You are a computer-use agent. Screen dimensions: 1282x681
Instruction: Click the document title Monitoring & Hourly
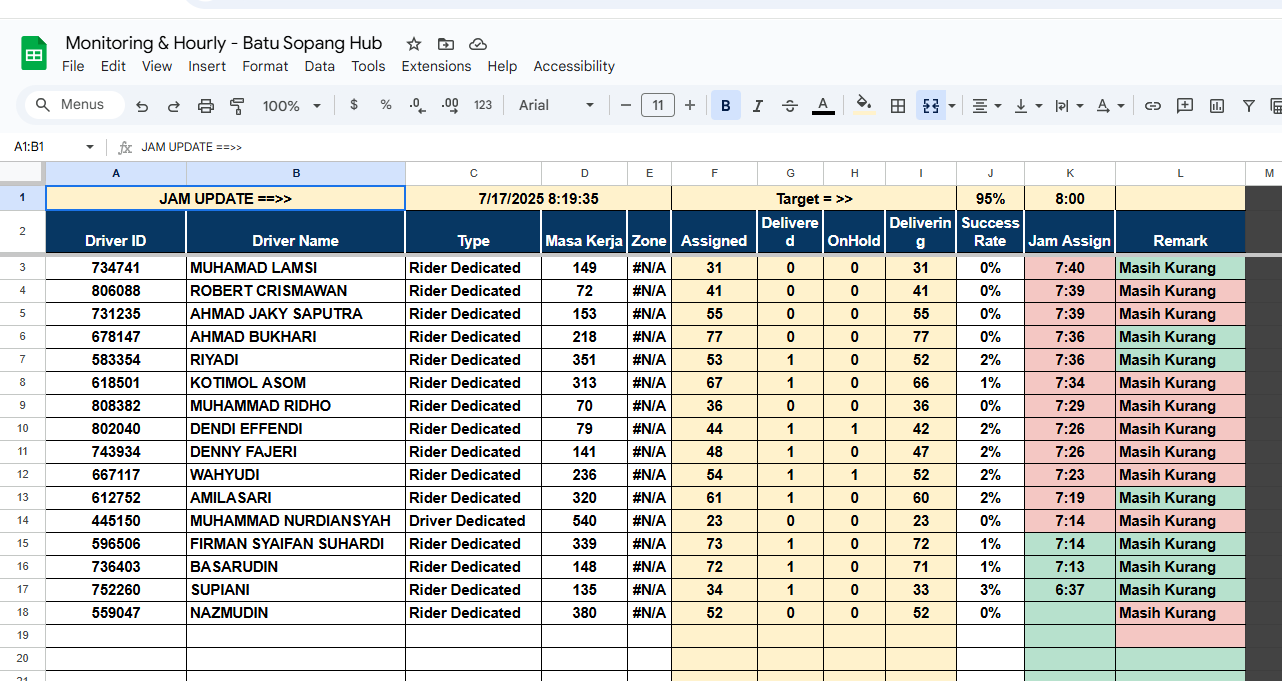click(x=224, y=43)
